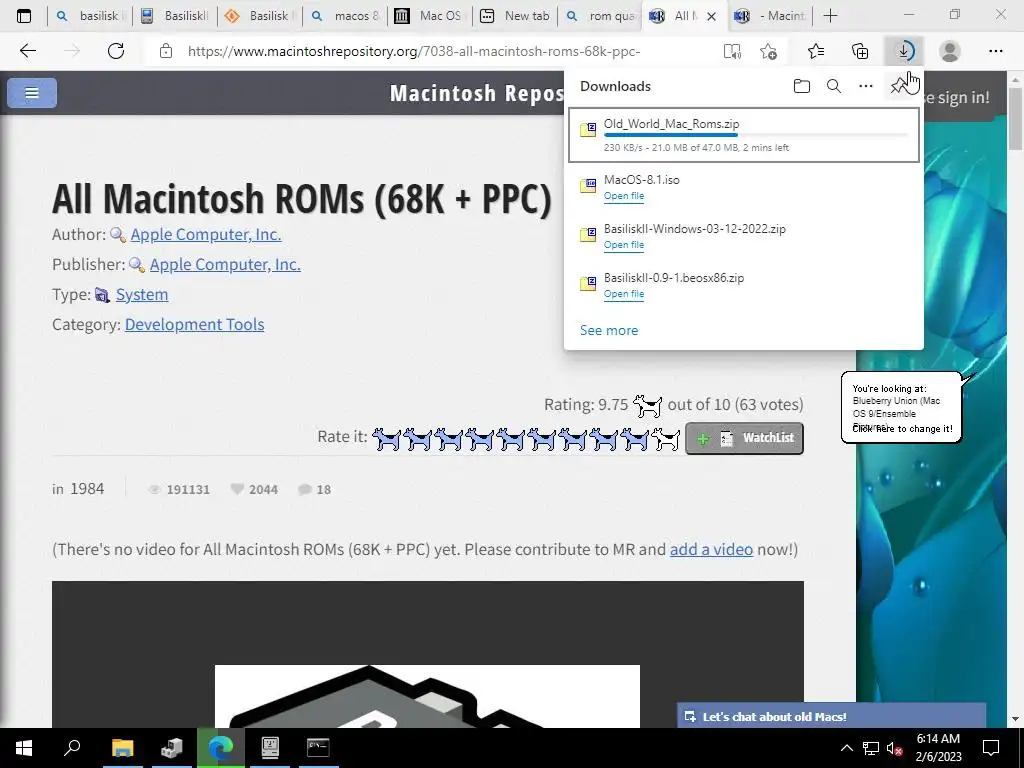The image size is (1024, 768).
Task: Rate it with the fifth dog icon
Action: [511, 439]
